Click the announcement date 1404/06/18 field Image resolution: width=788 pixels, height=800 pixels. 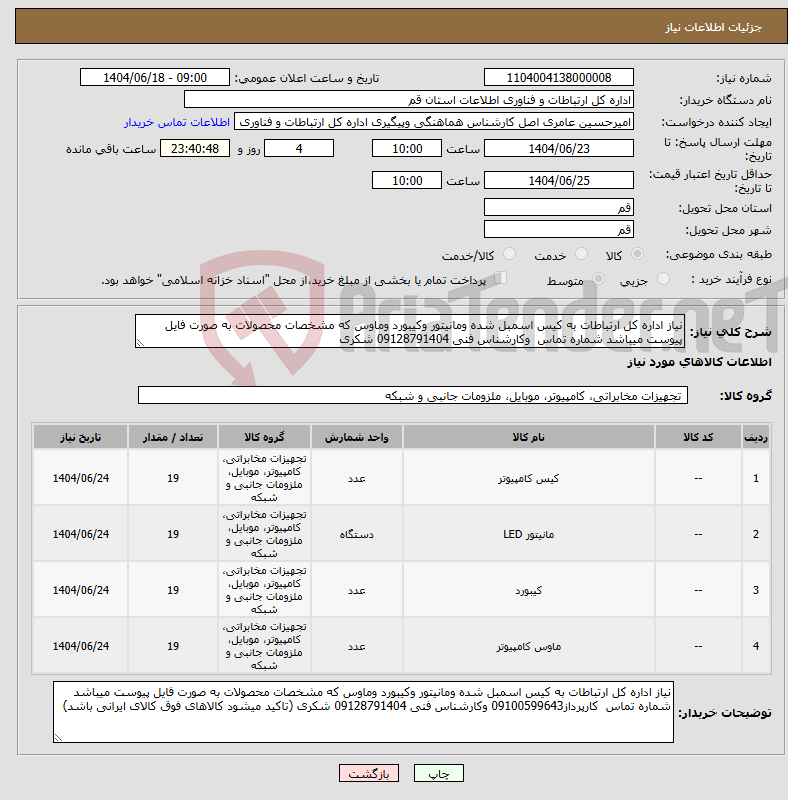pos(155,78)
